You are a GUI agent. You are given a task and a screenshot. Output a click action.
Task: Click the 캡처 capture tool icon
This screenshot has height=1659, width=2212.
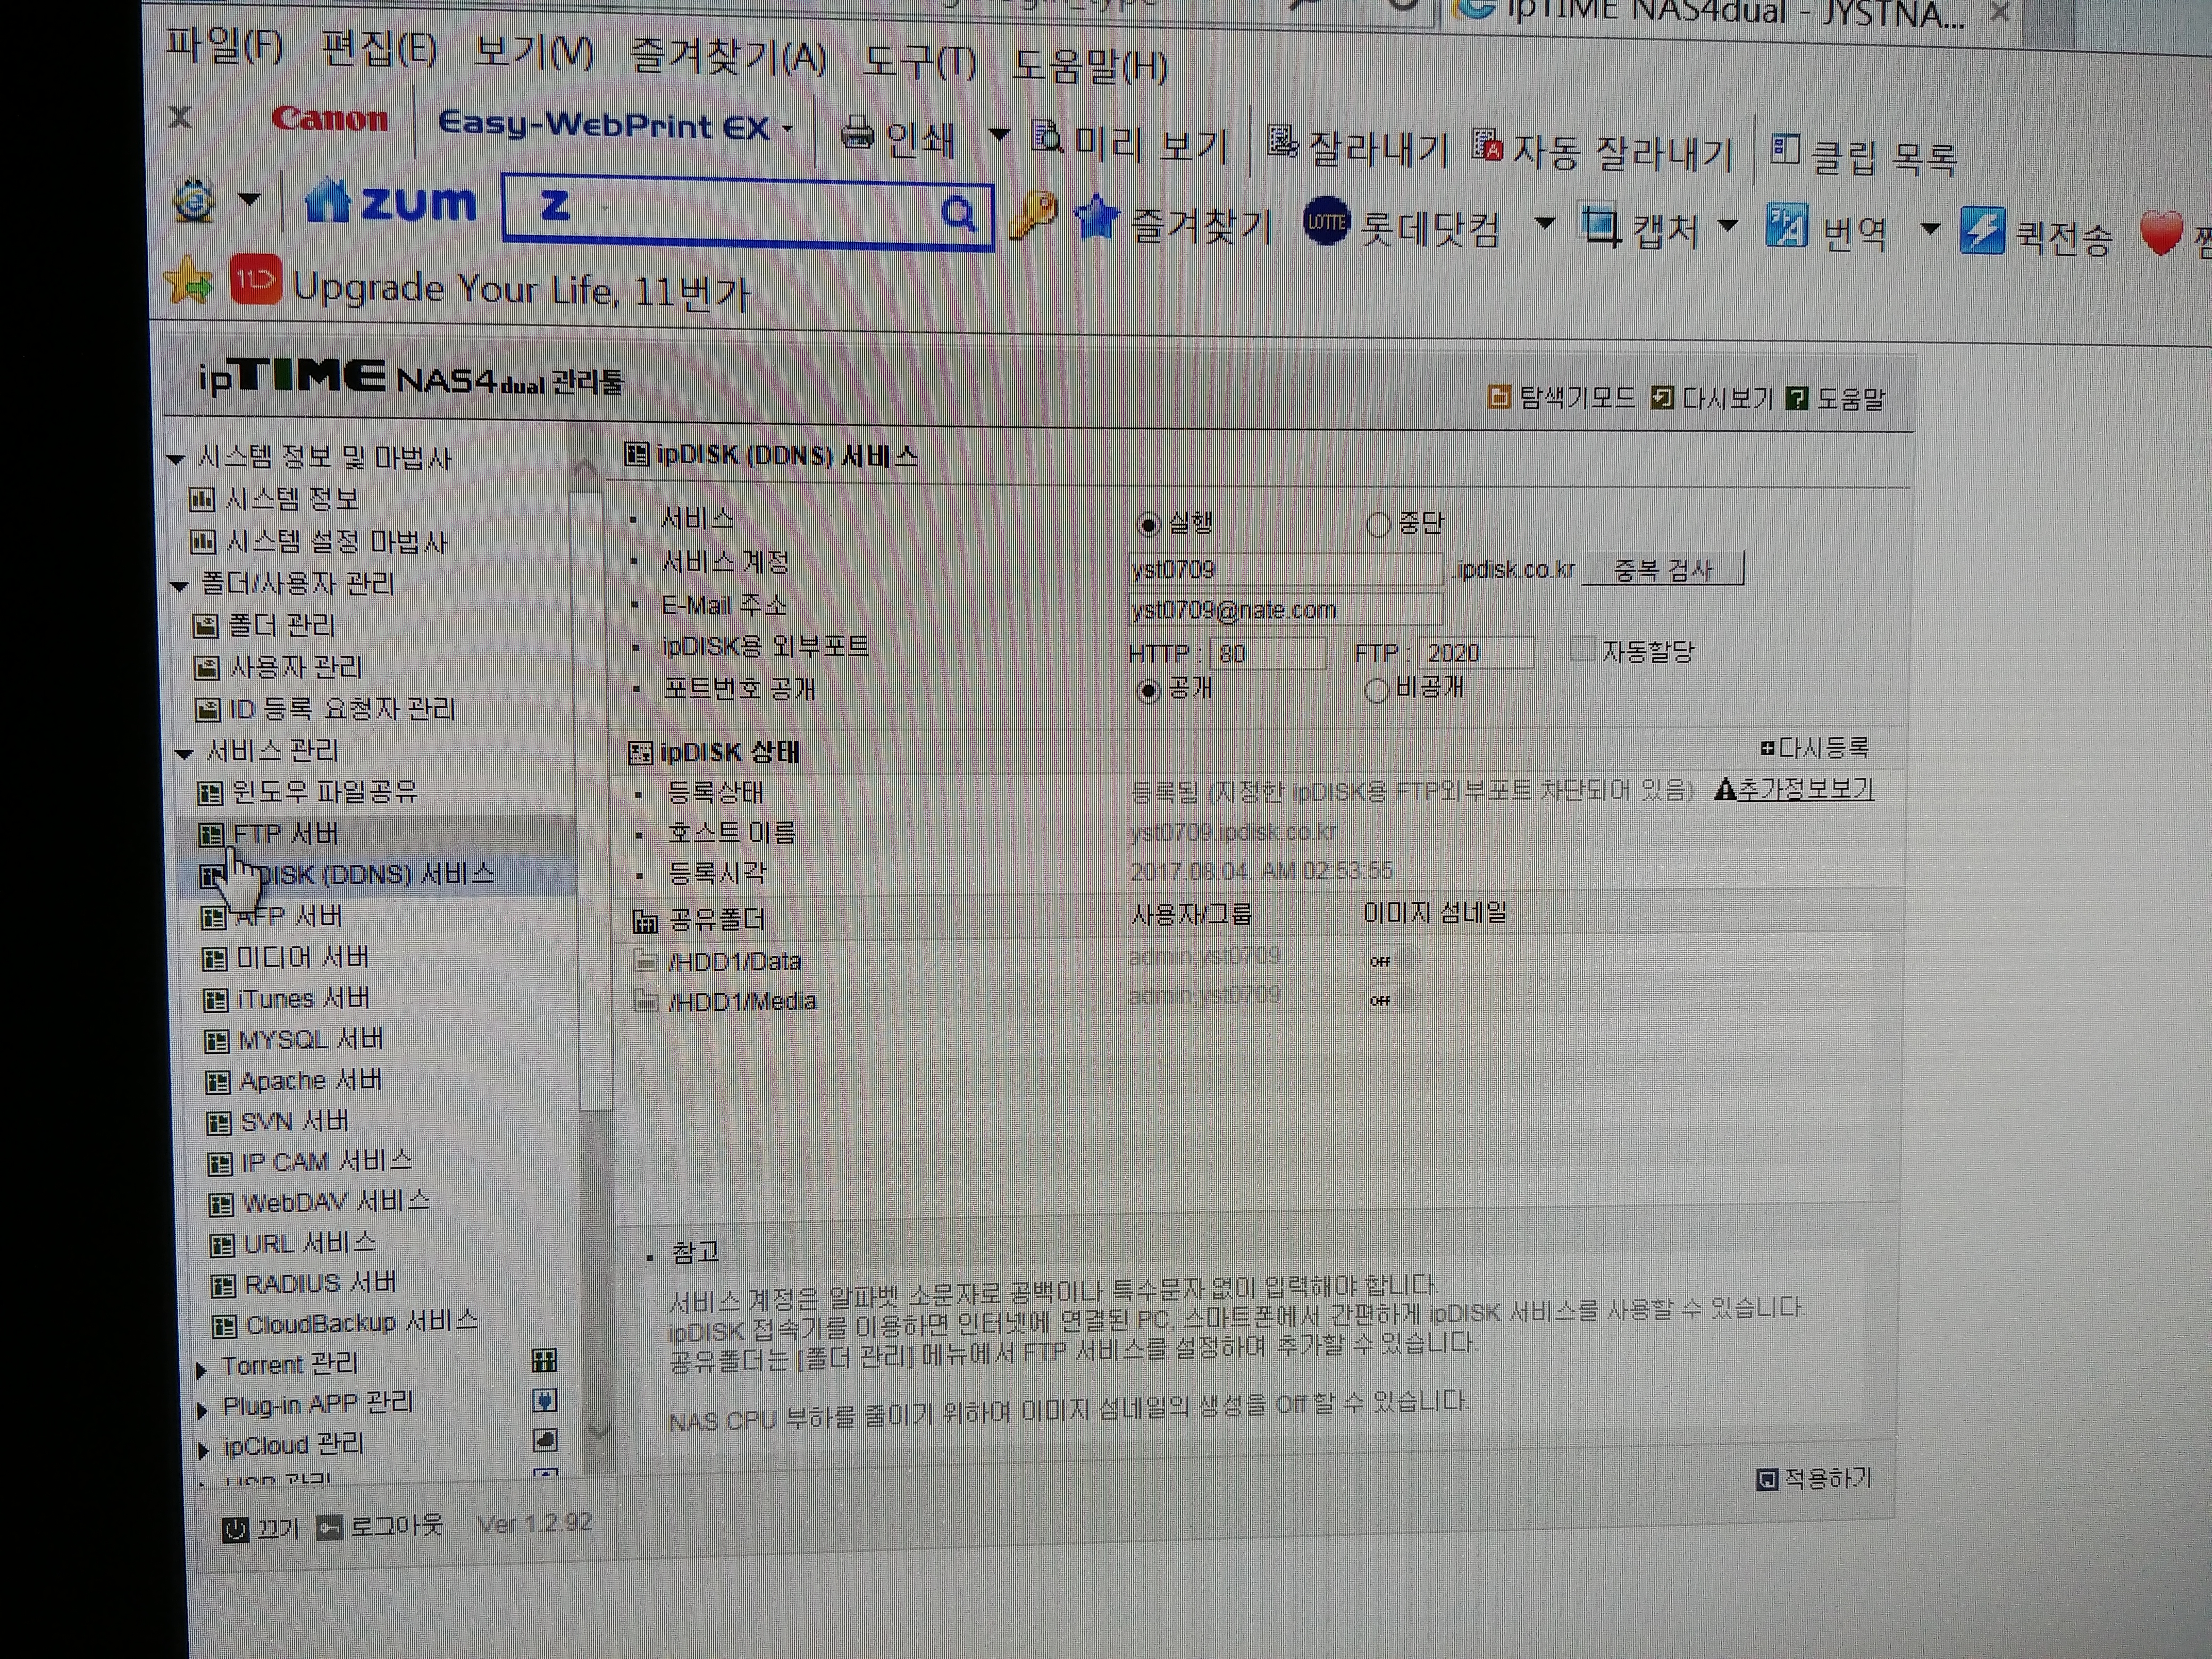coord(1600,226)
